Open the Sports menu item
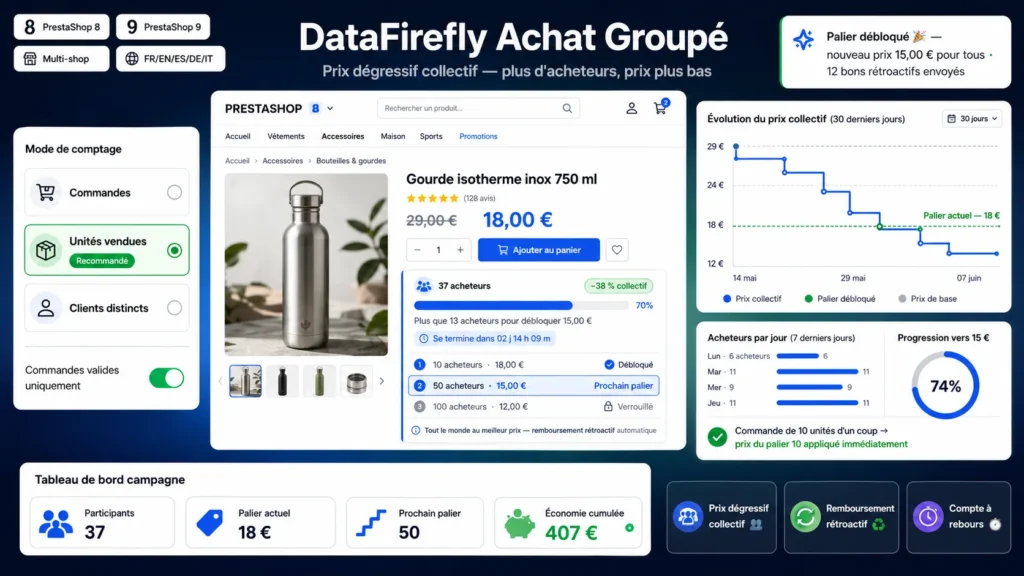The image size is (1024, 576). (431, 136)
